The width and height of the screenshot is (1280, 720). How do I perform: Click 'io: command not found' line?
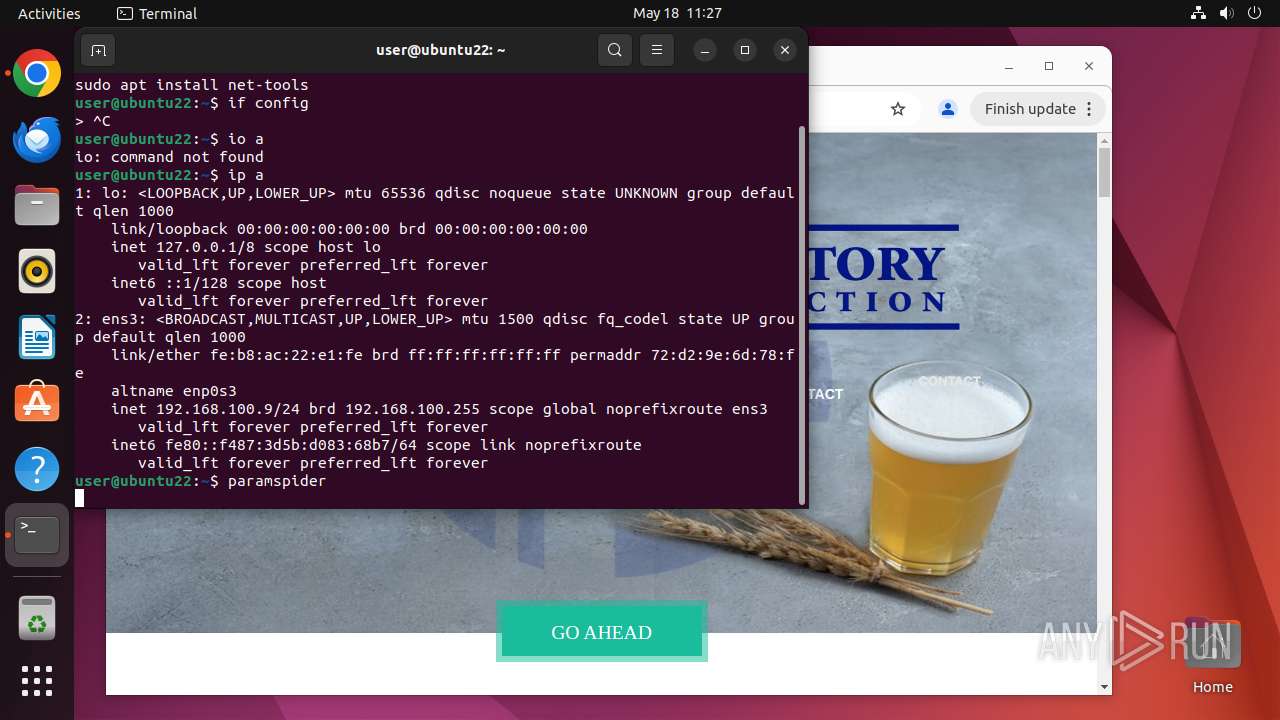169,157
